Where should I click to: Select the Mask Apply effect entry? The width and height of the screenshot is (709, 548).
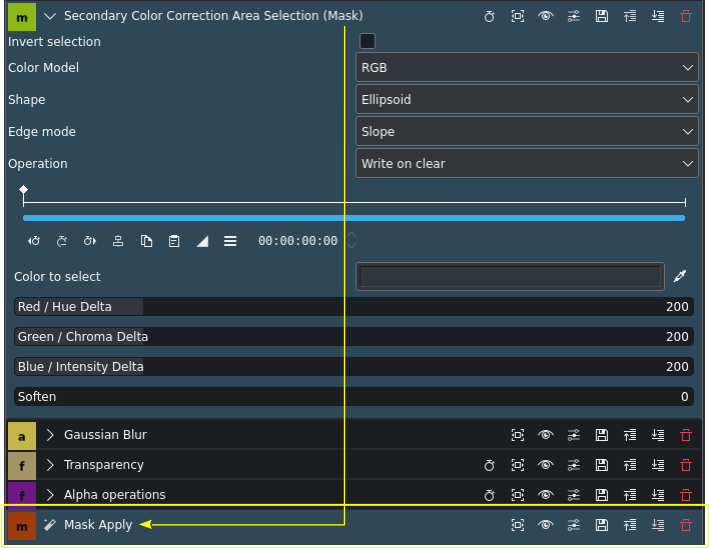pyautogui.click(x=98, y=525)
